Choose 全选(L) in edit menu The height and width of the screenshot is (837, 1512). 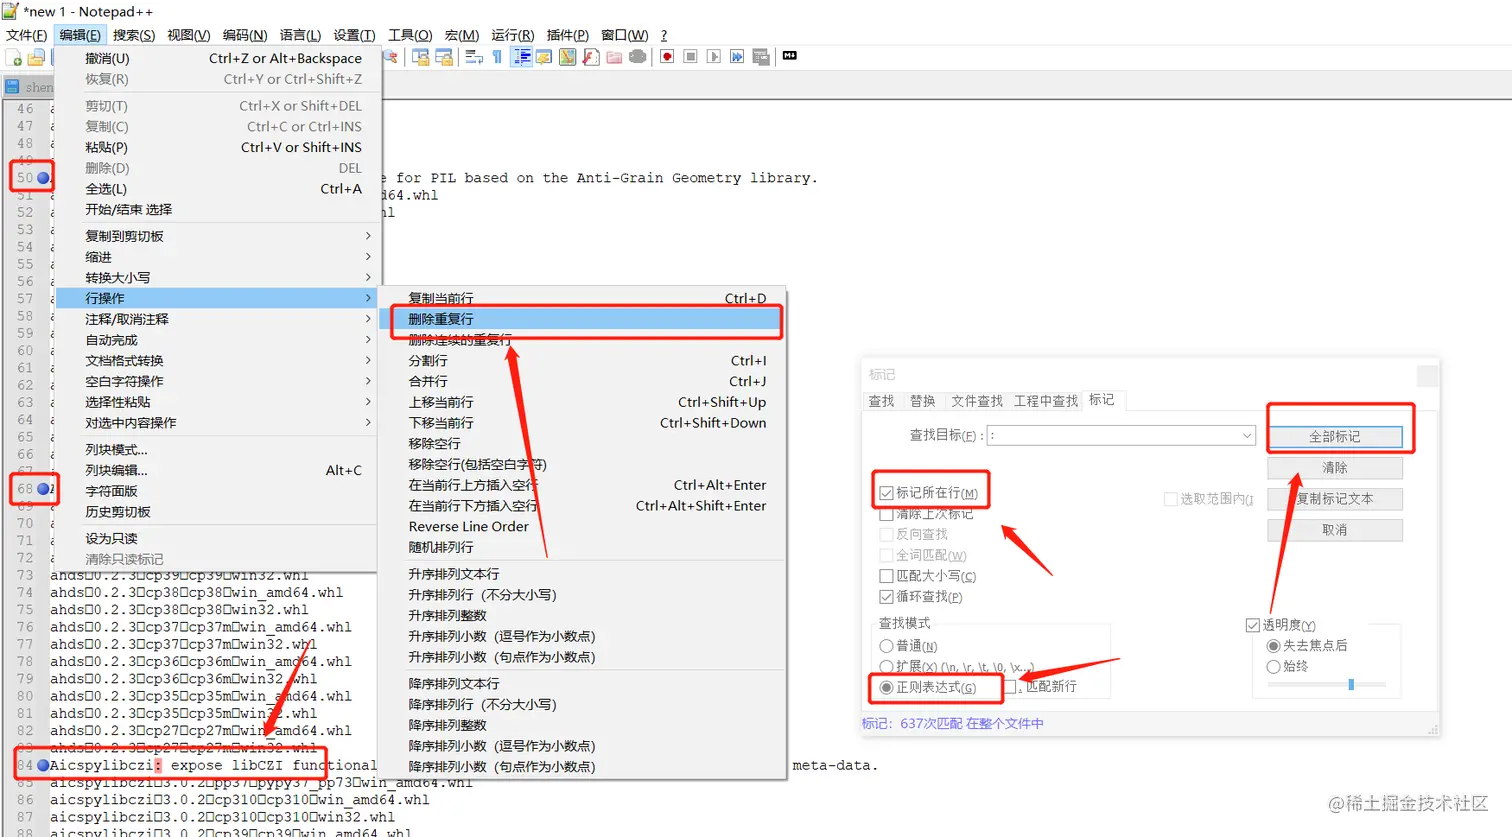click(x=217, y=189)
